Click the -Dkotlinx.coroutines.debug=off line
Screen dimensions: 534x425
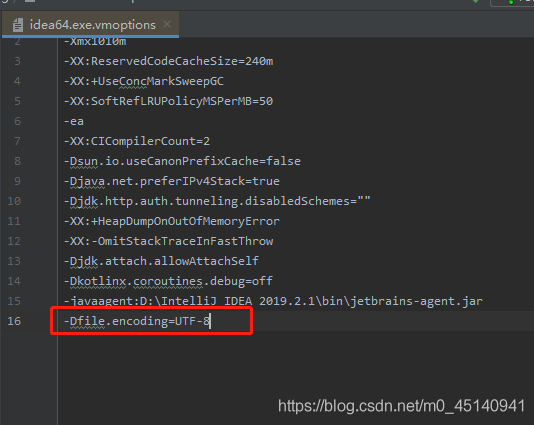click(168, 281)
